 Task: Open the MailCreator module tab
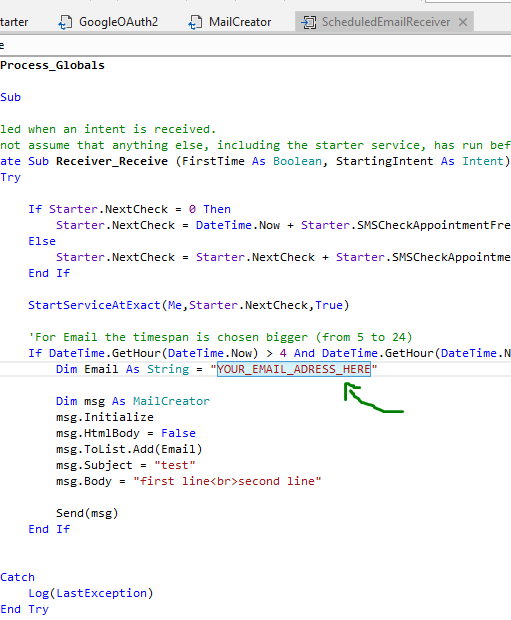click(x=229, y=22)
